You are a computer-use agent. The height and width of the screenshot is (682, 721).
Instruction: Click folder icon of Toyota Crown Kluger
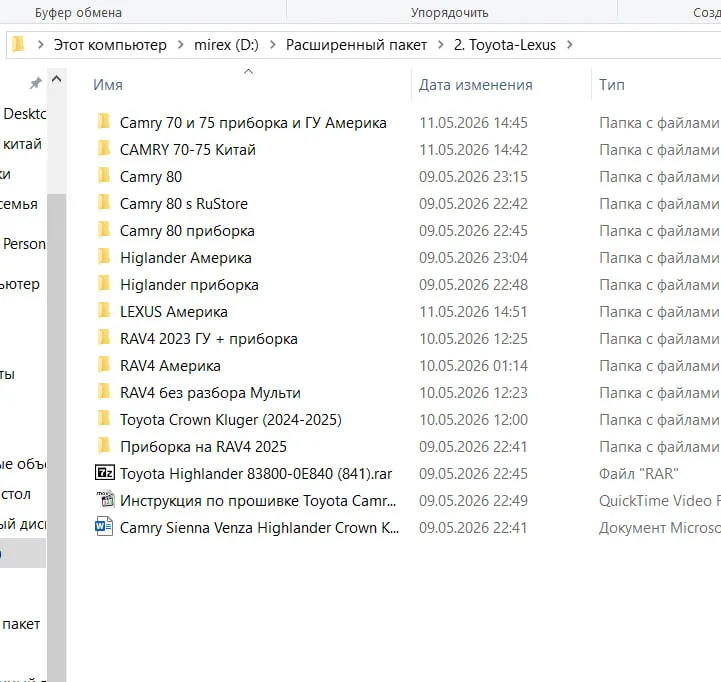[104, 419]
